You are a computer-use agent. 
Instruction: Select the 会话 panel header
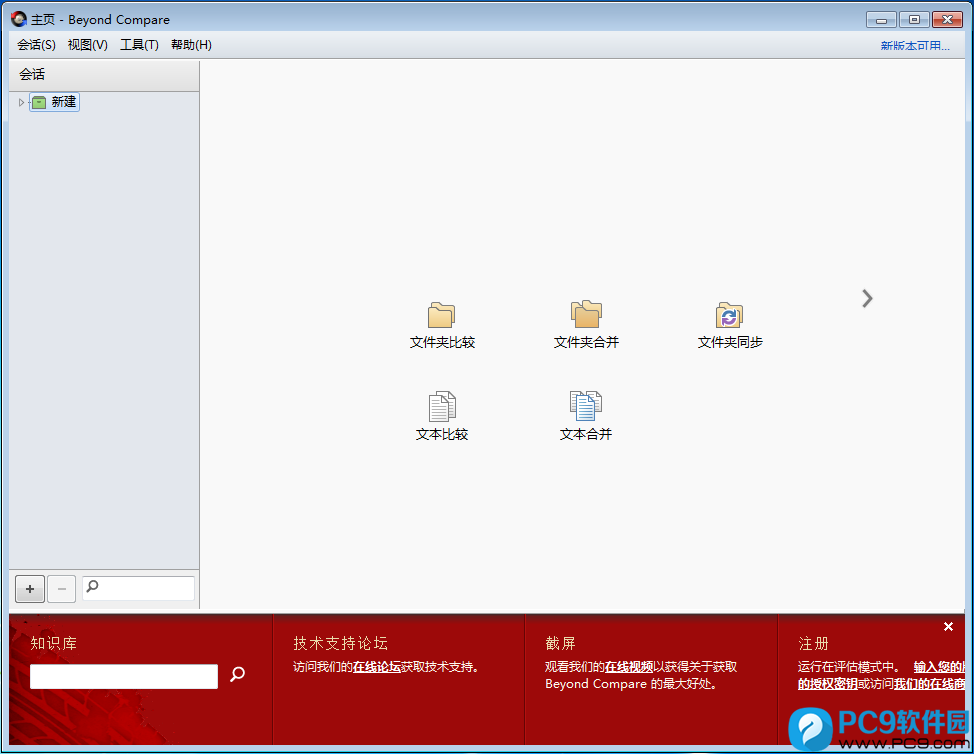pos(104,75)
